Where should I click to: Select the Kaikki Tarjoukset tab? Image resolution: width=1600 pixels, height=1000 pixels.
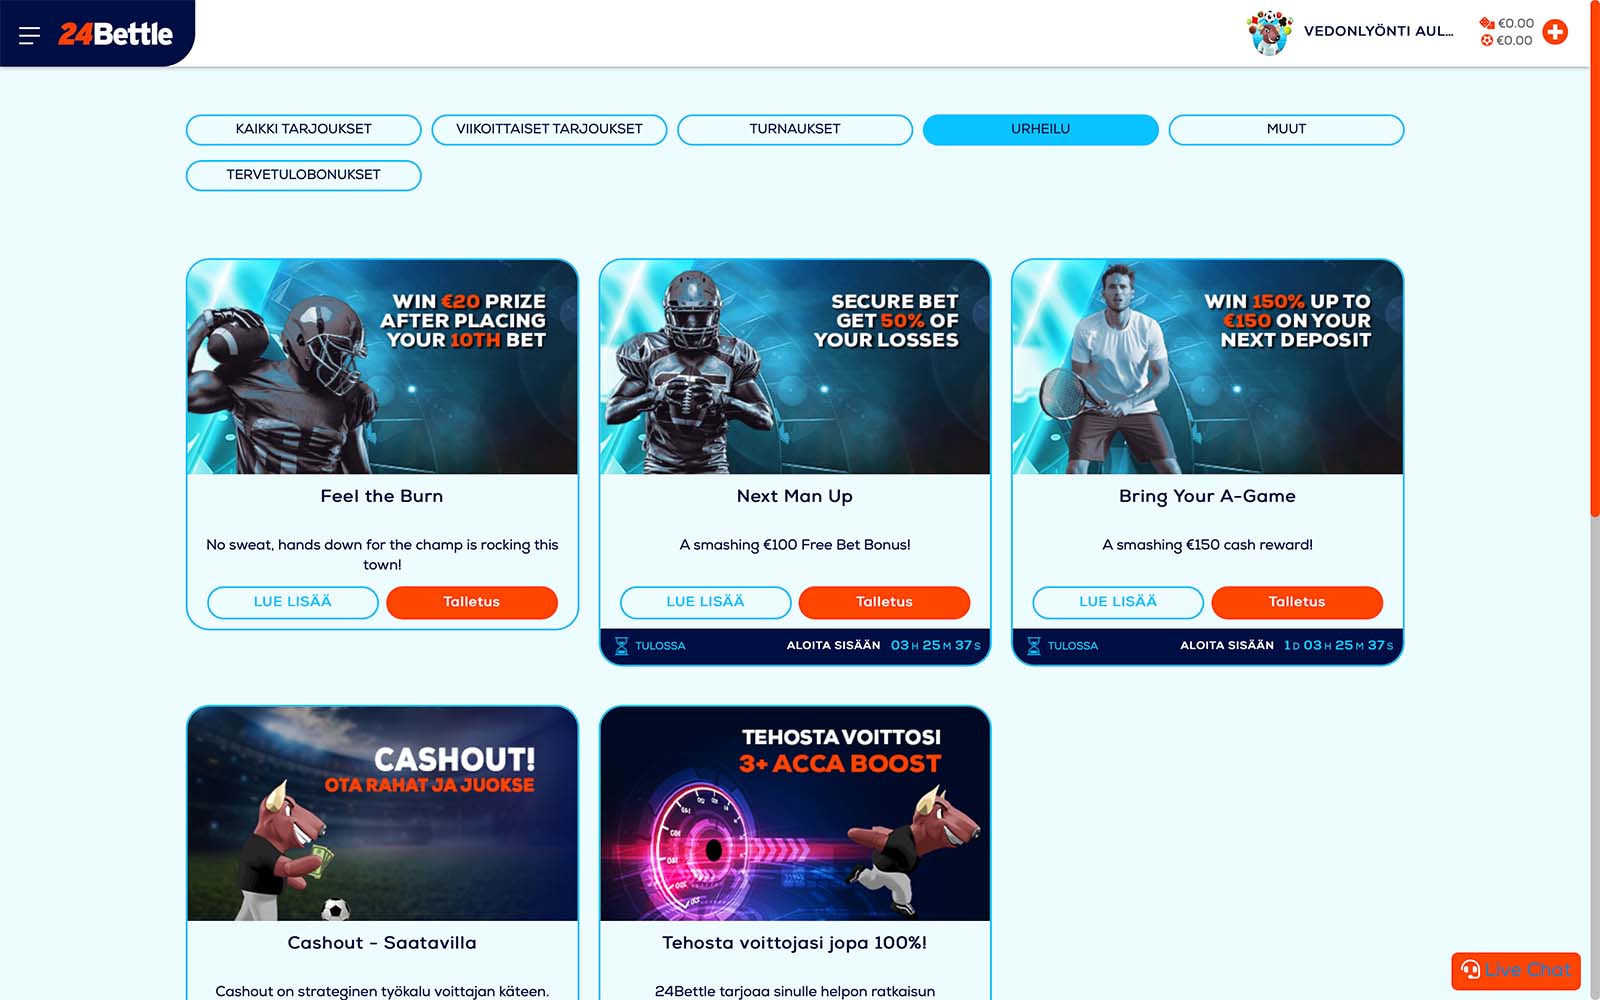click(x=303, y=129)
